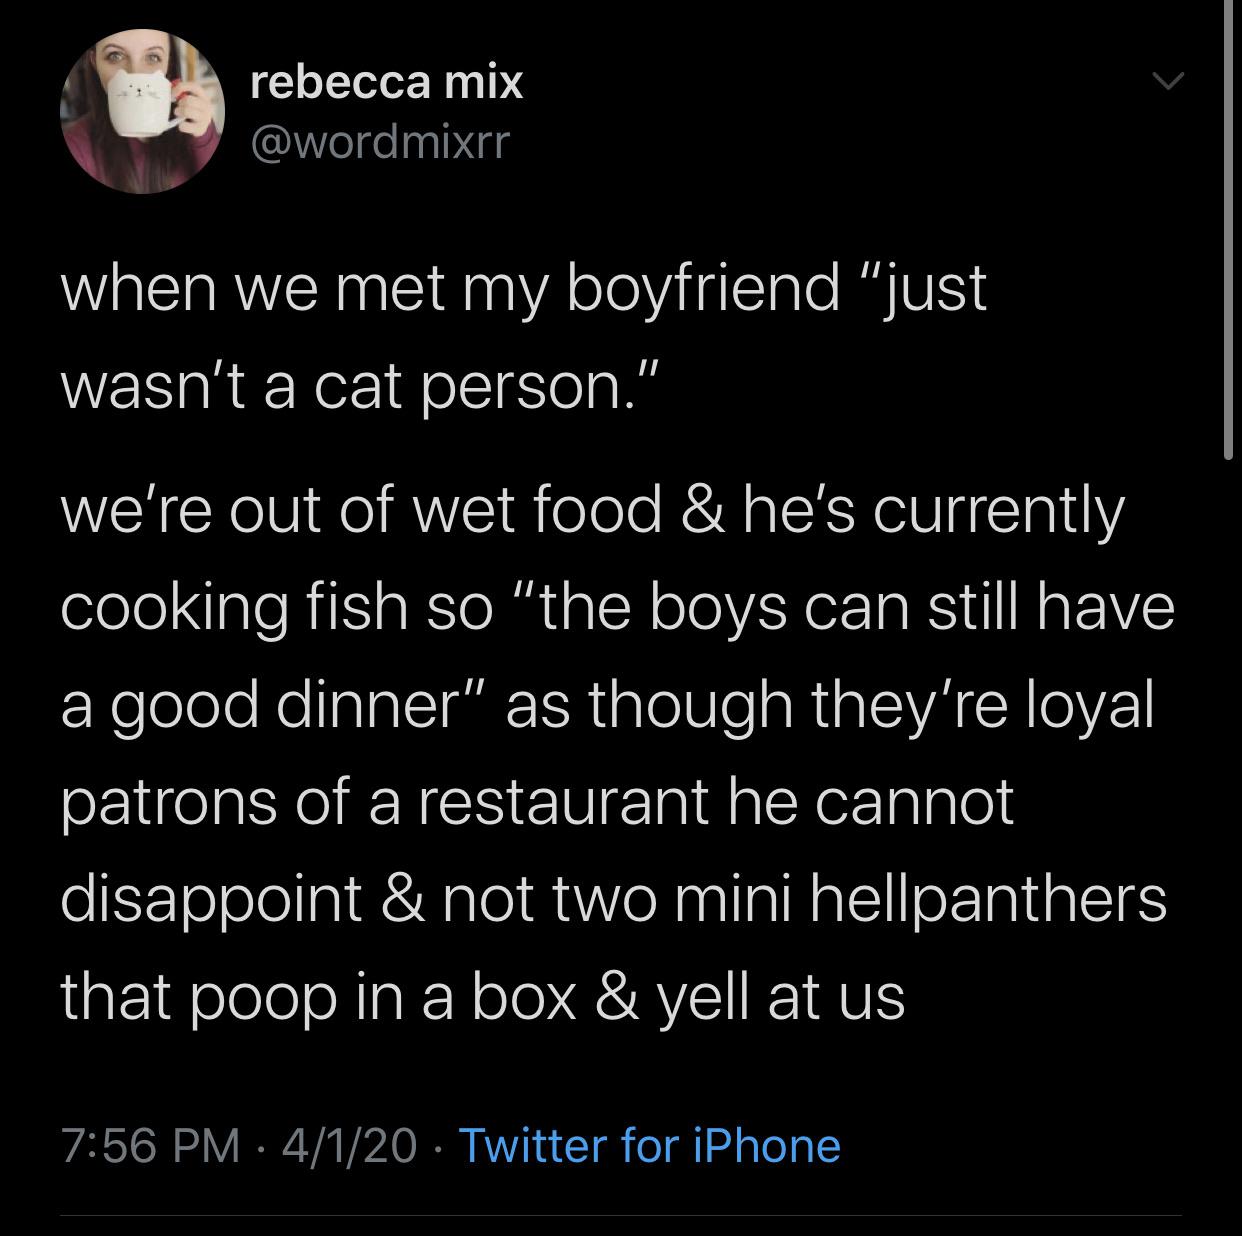Open the @wordmixrr handle link
This screenshot has width=1242, height=1236.
pyautogui.click(x=379, y=142)
